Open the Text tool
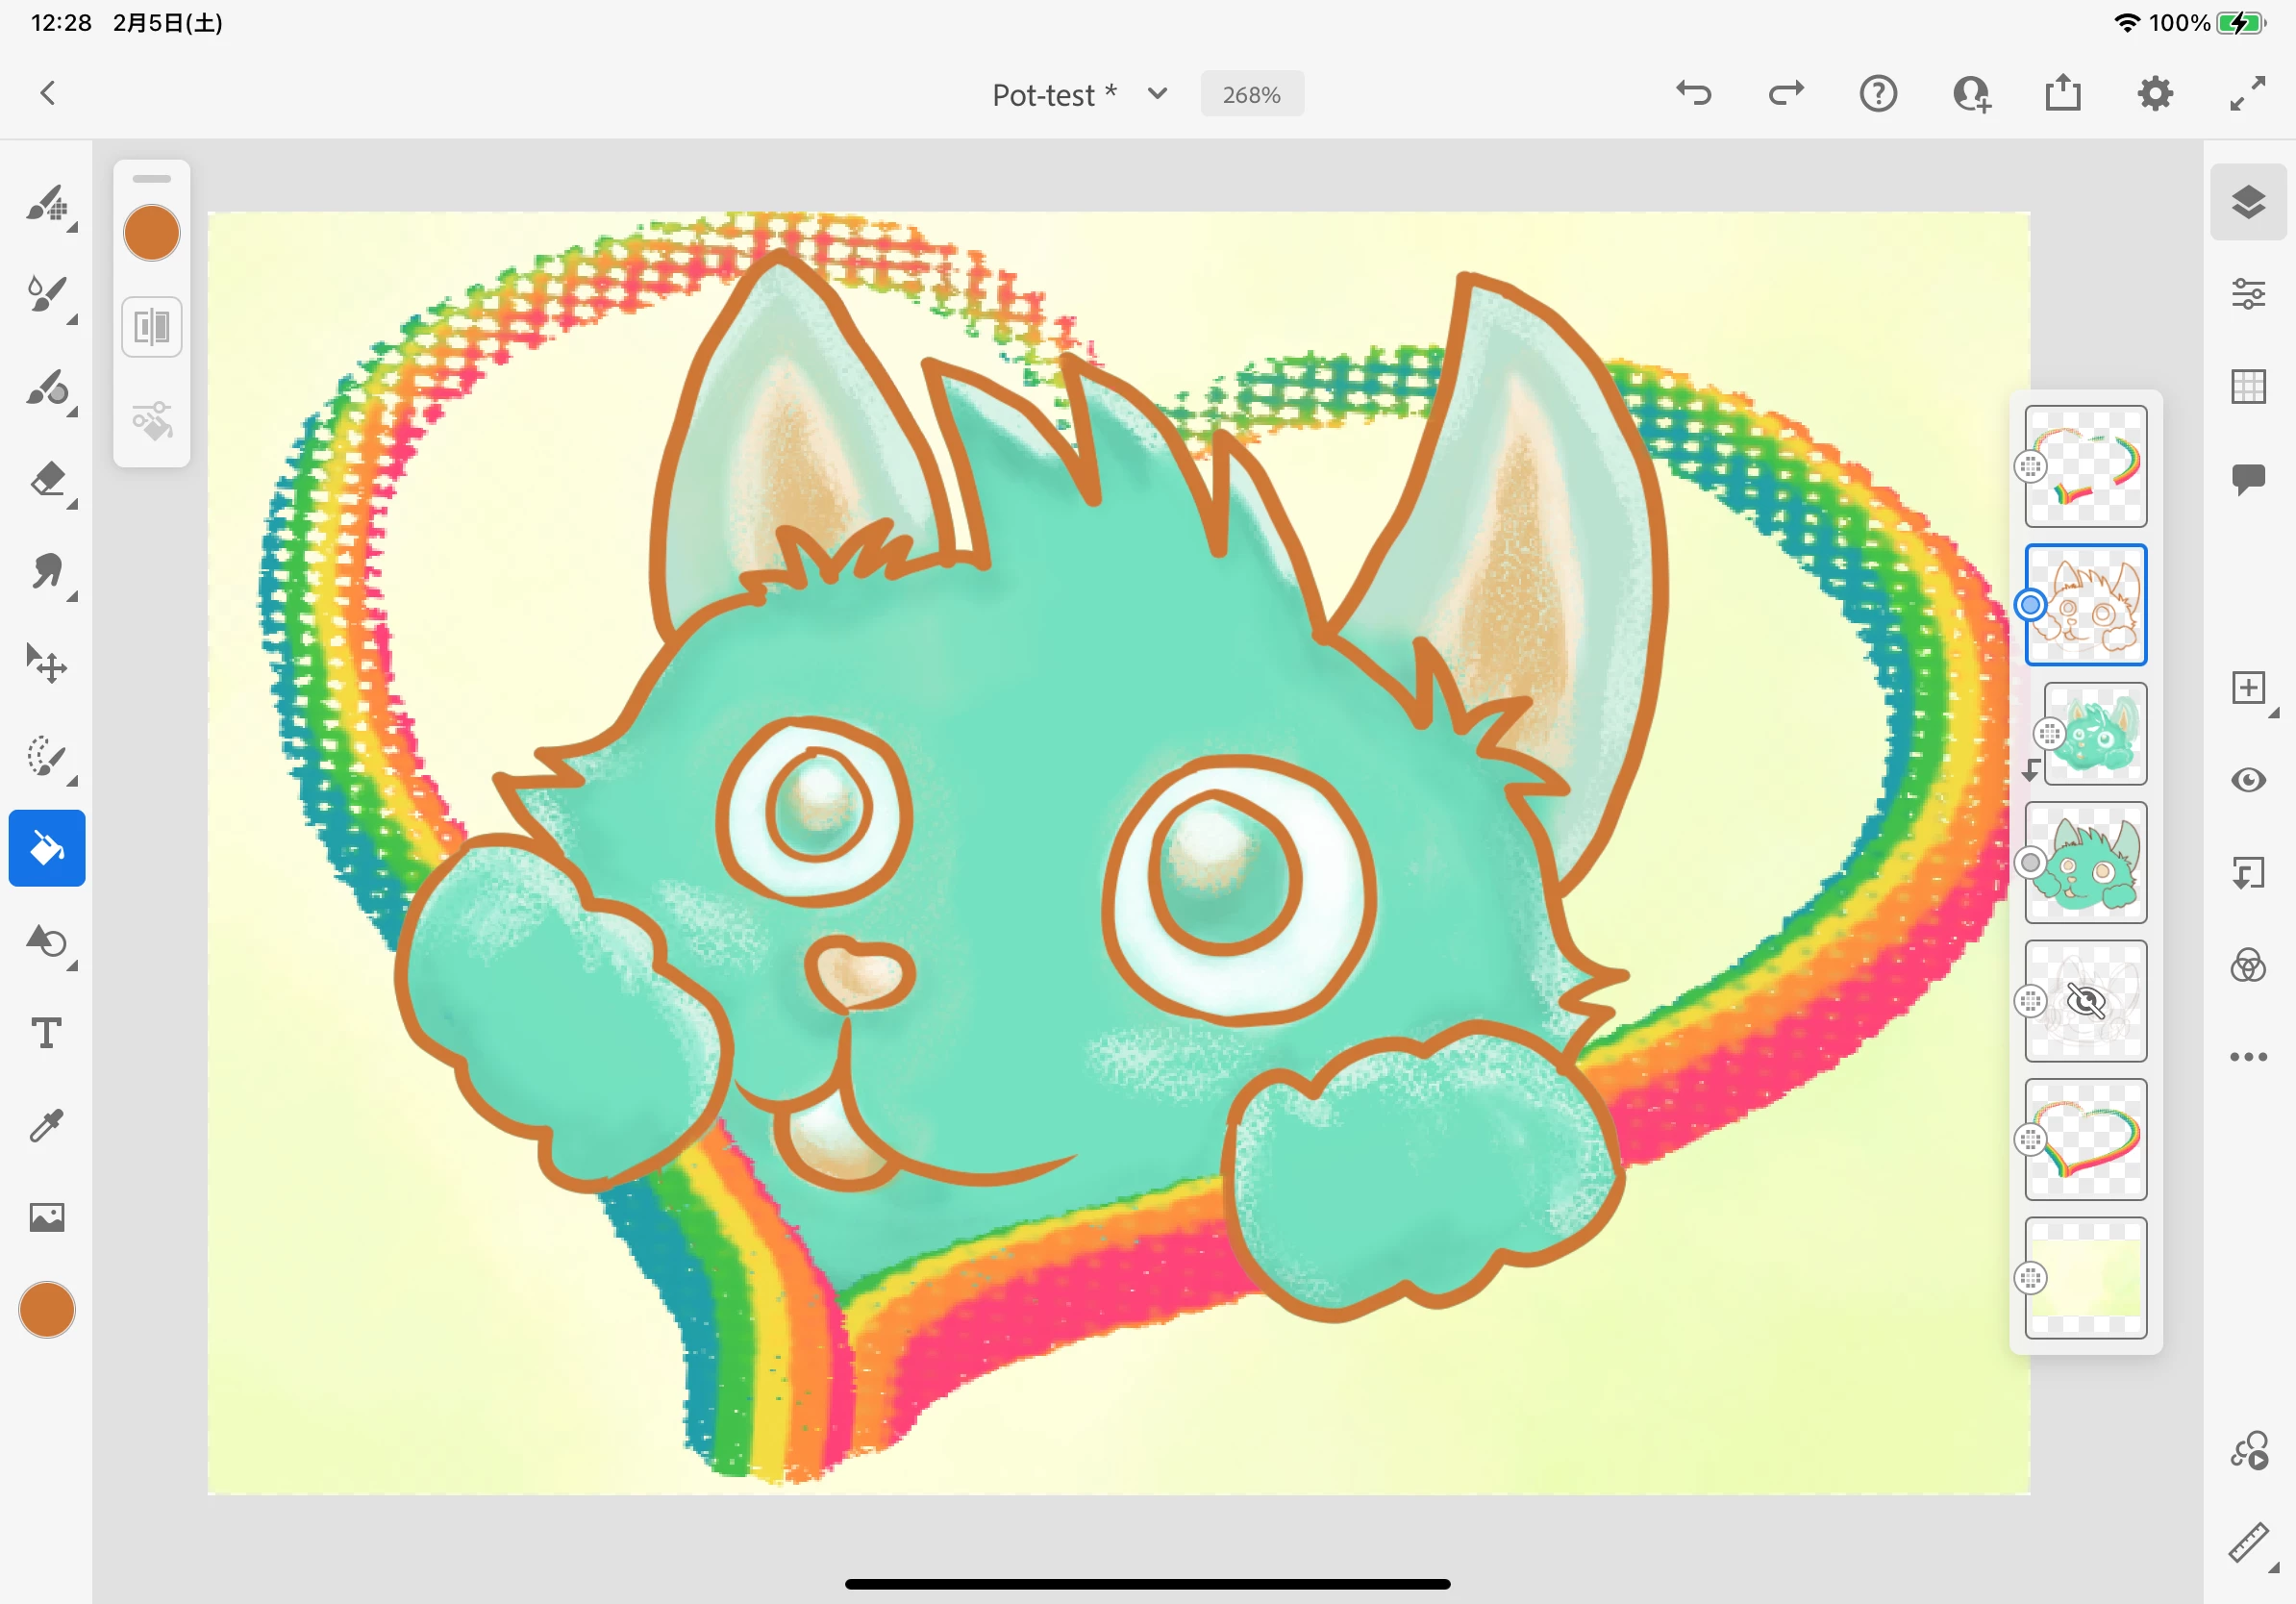This screenshot has height=1604, width=2296. pos(46,1033)
